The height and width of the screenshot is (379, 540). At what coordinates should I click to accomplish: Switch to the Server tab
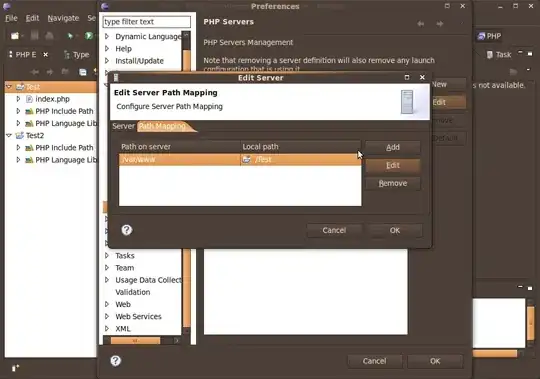(123, 126)
